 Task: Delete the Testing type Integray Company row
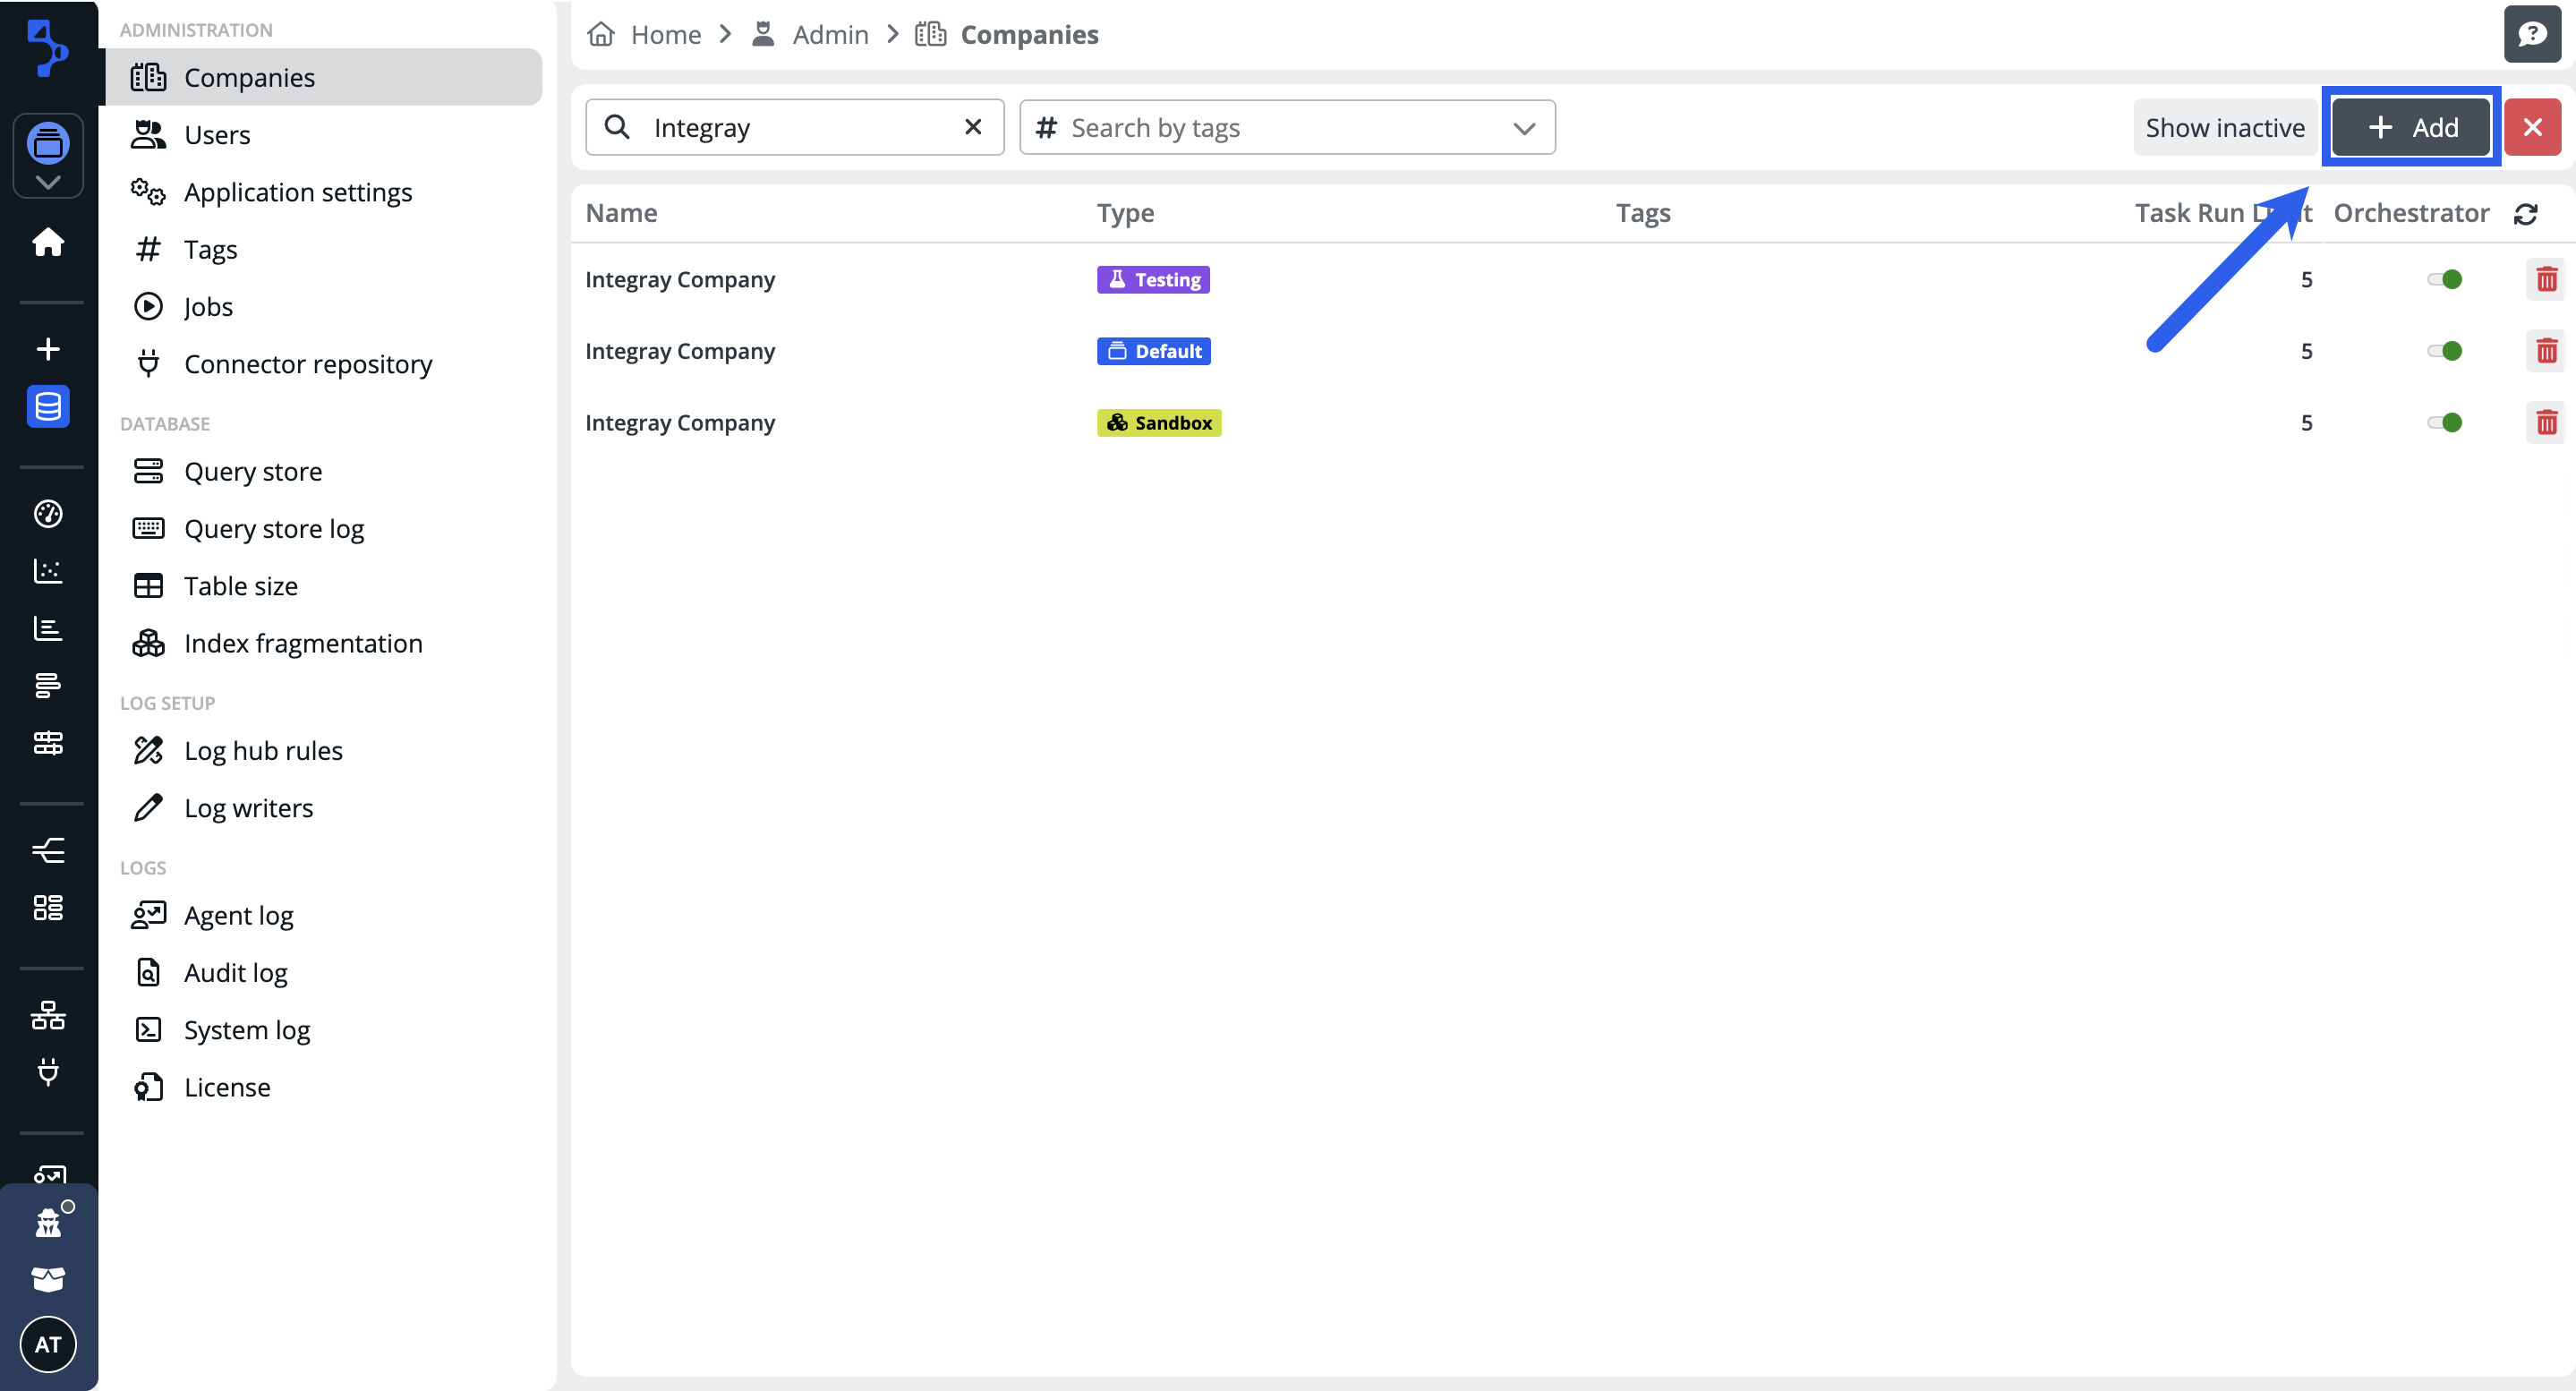(2546, 280)
